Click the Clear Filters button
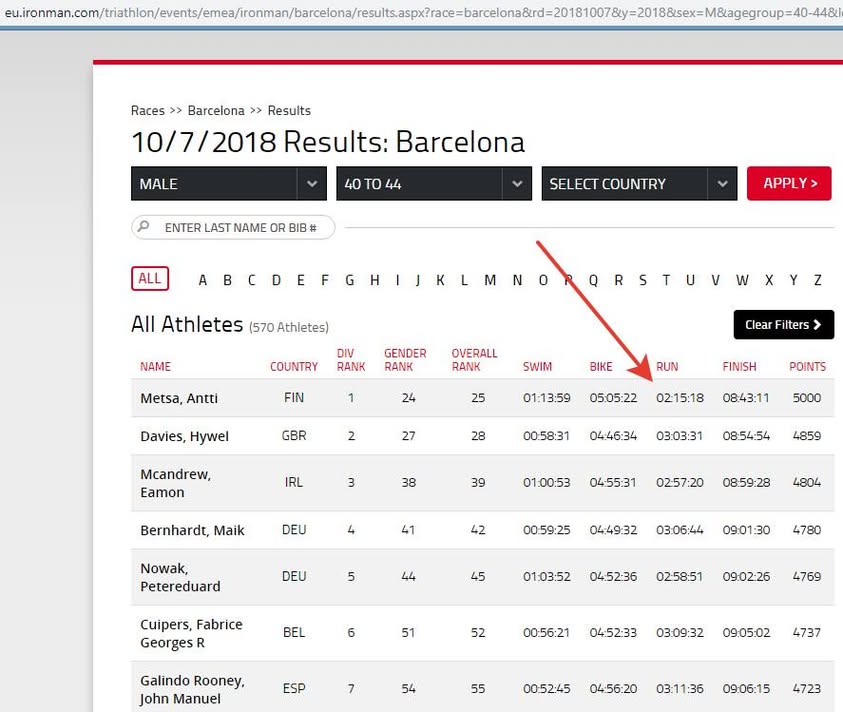The image size is (843, 712). point(783,325)
